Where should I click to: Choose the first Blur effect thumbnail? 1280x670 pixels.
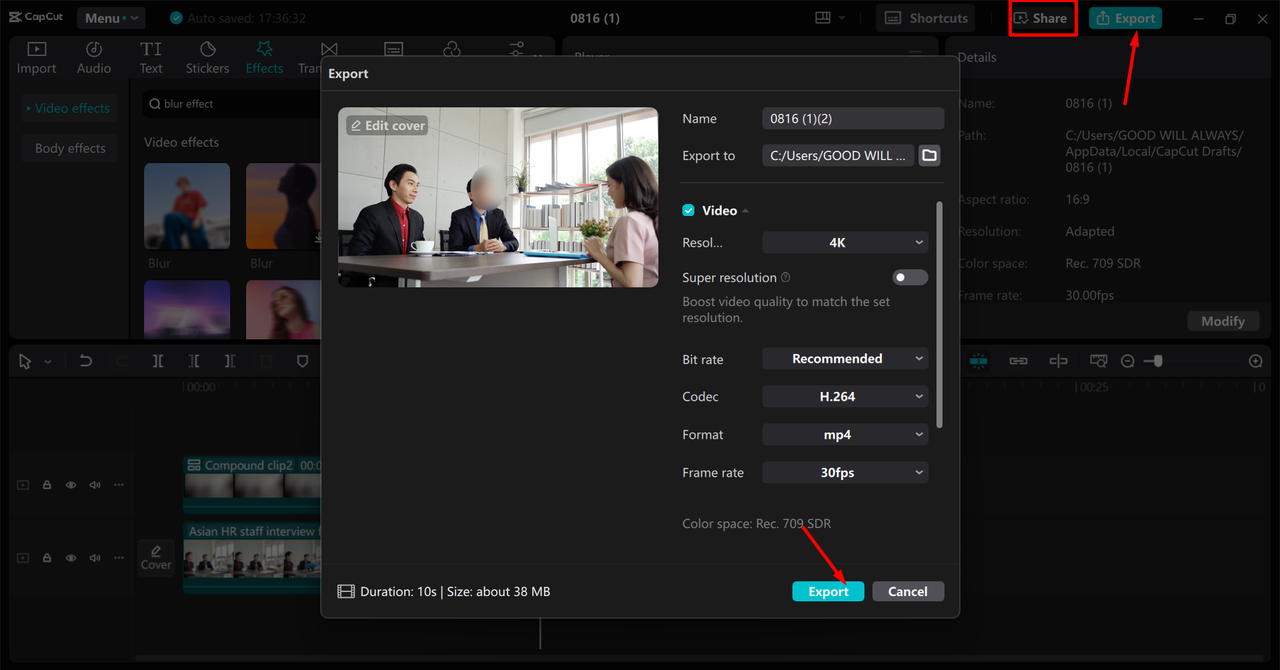point(187,206)
